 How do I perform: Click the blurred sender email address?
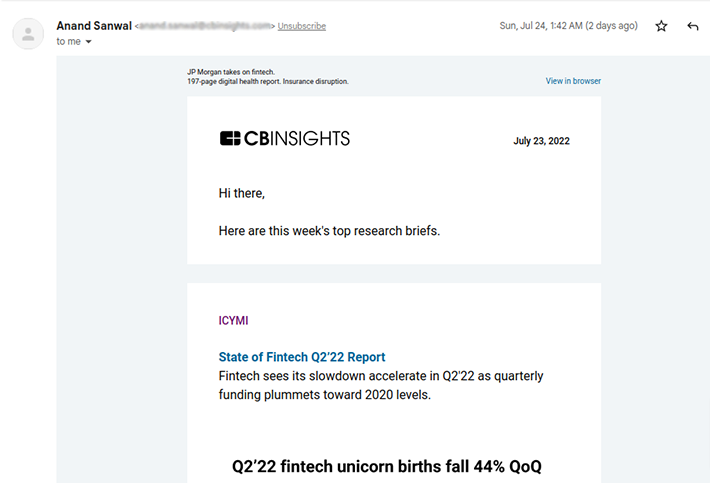(x=205, y=26)
